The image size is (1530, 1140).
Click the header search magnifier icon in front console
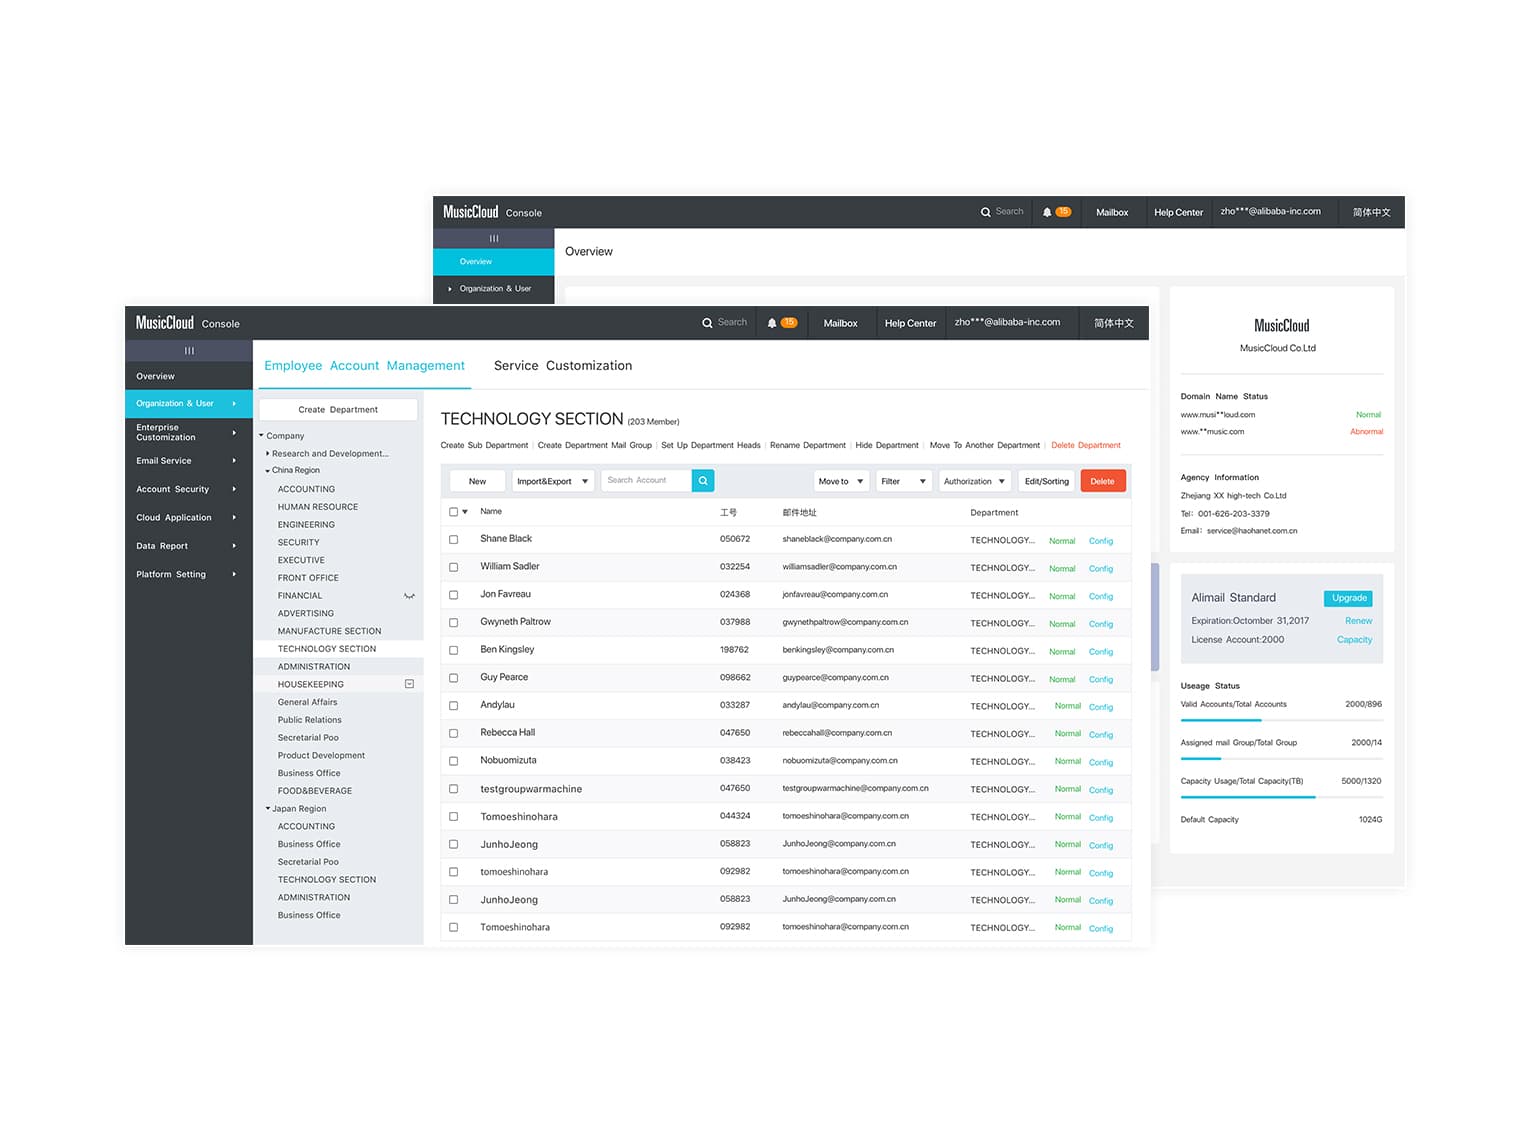click(x=707, y=323)
